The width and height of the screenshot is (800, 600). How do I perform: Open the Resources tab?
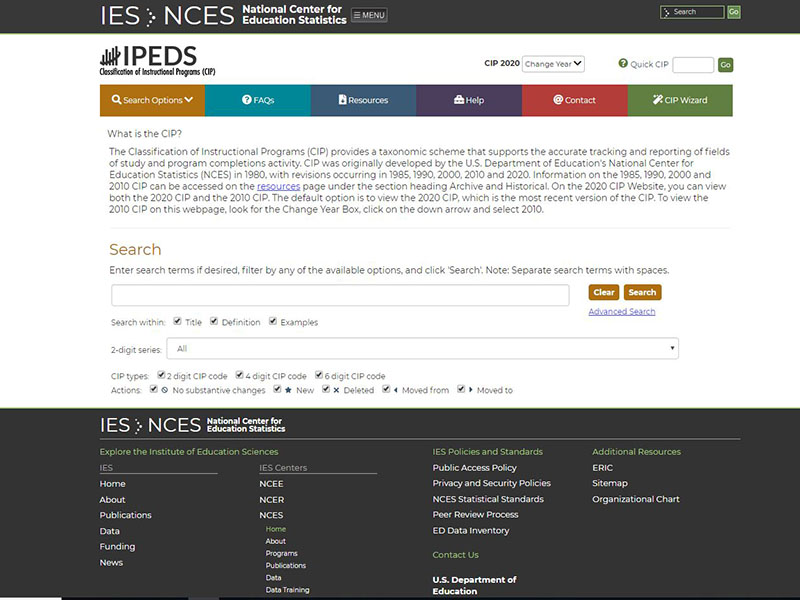[363, 100]
